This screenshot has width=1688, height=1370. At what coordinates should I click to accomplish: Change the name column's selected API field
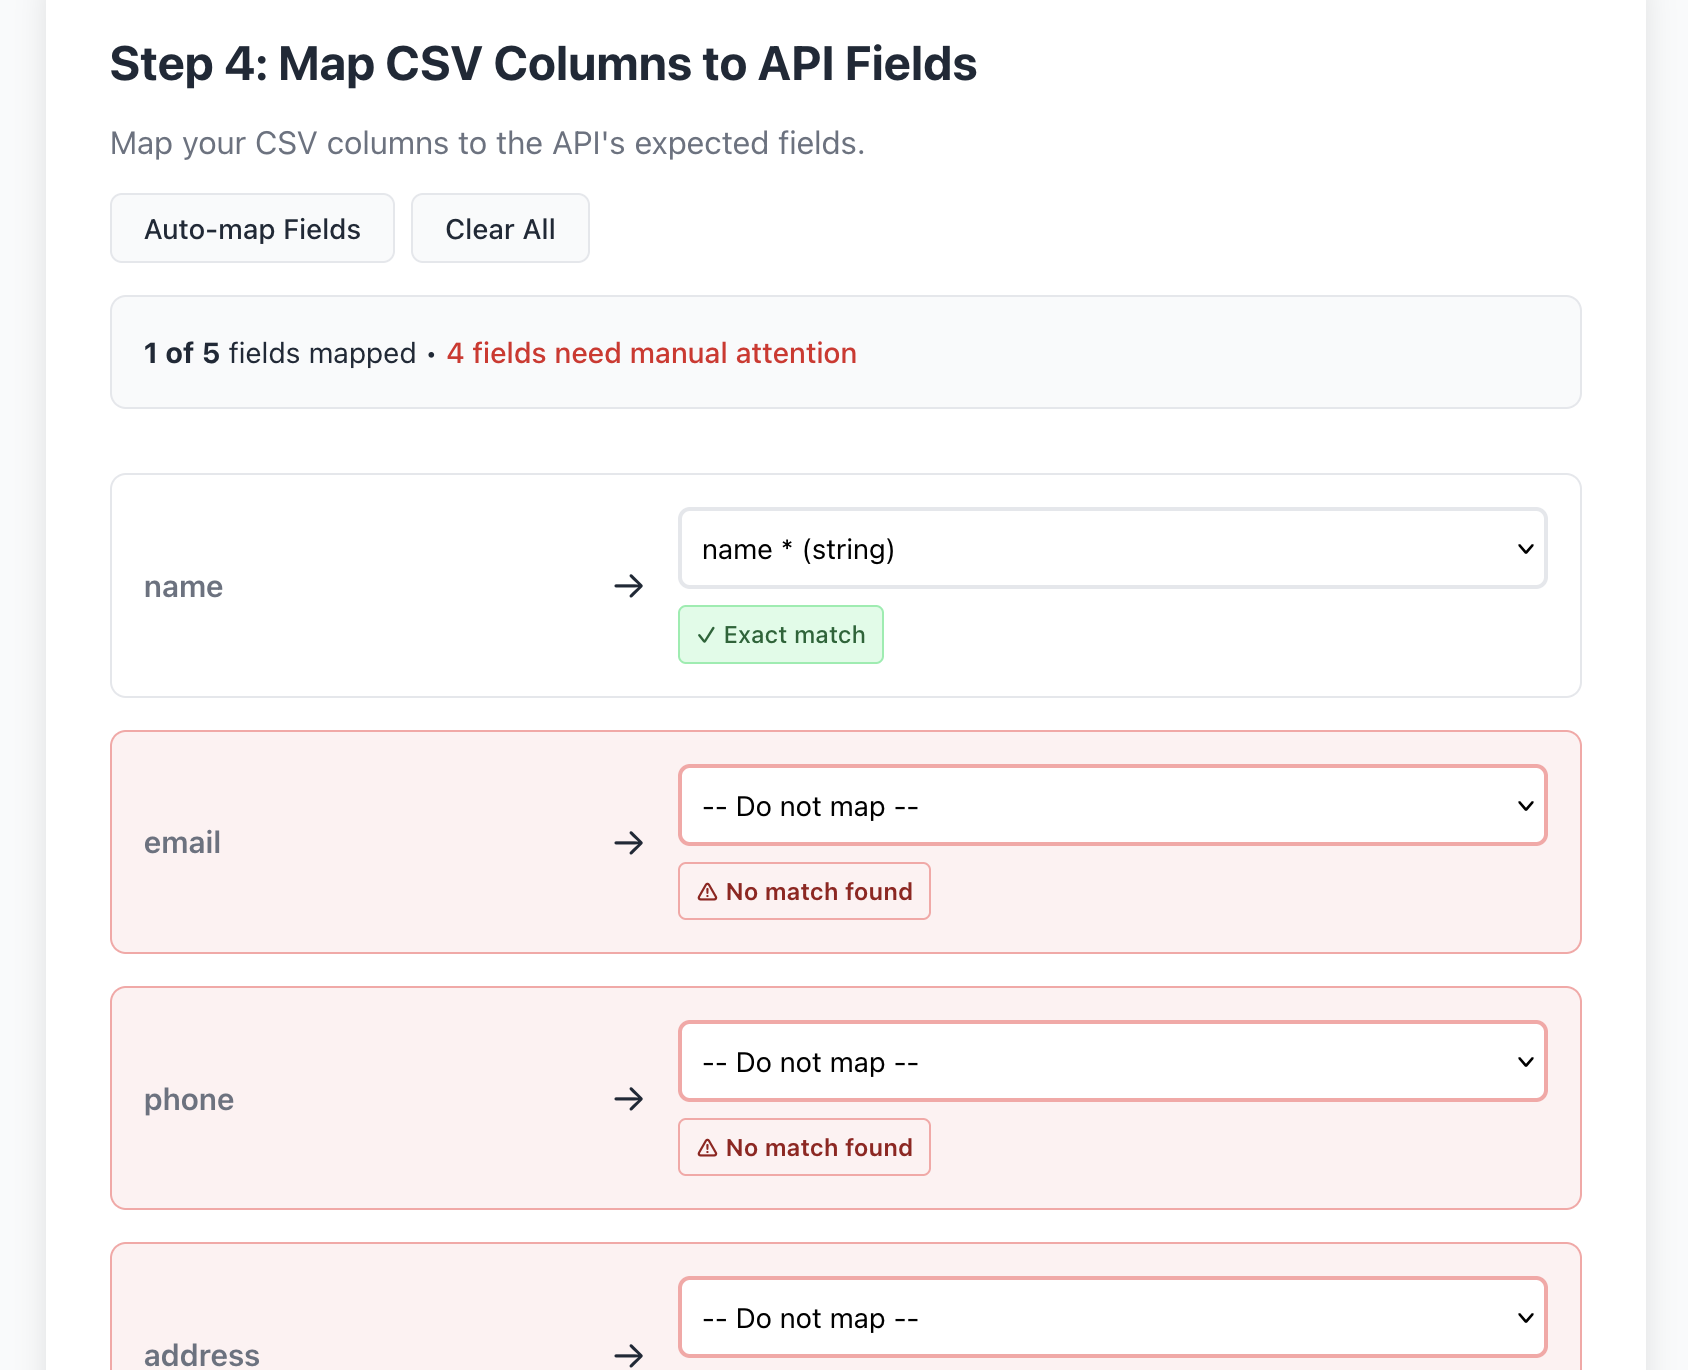click(1112, 548)
